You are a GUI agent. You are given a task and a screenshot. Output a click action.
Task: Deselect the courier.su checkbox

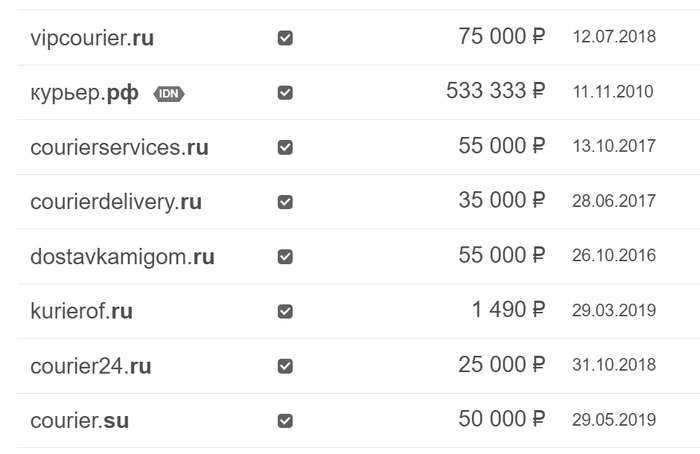pos(285,421)
